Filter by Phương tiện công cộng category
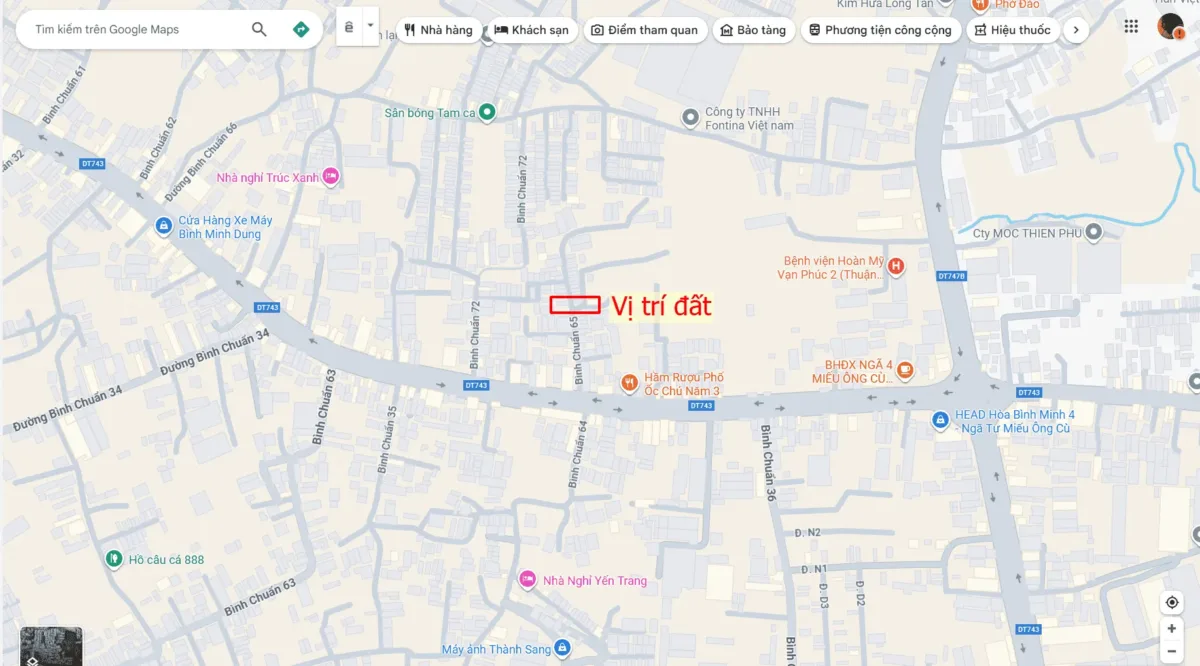The height and width of the screenshot is (666, 1200). [x=881, y=30]
